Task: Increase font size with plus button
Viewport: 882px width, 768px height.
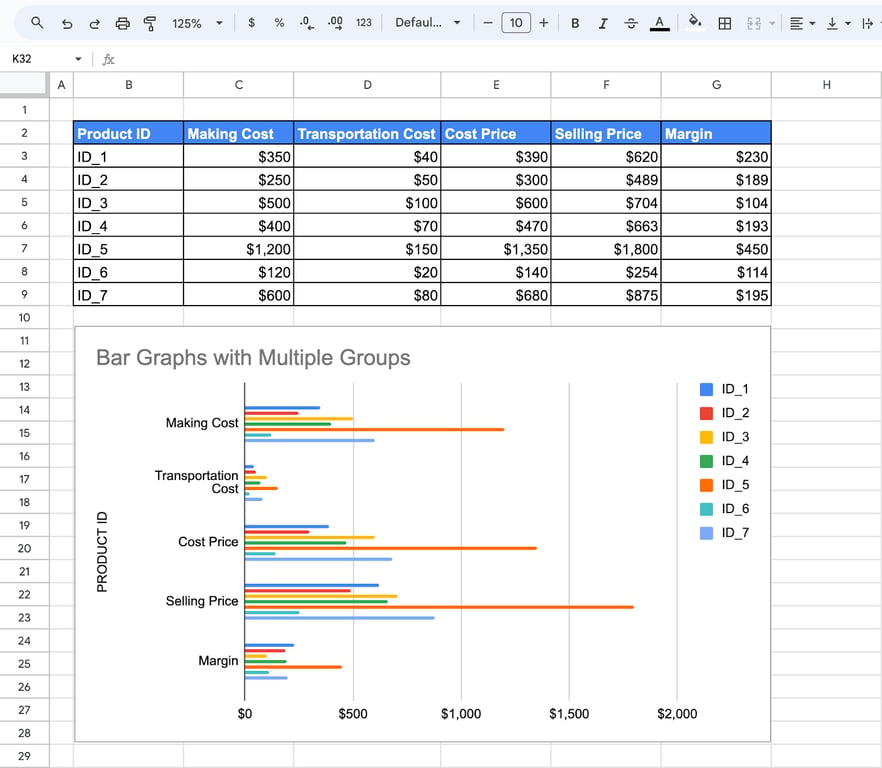Action: (543, 23)
